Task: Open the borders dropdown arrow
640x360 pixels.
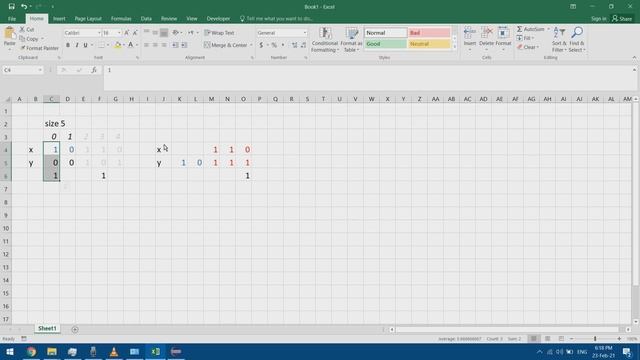Action: [108, 45]
